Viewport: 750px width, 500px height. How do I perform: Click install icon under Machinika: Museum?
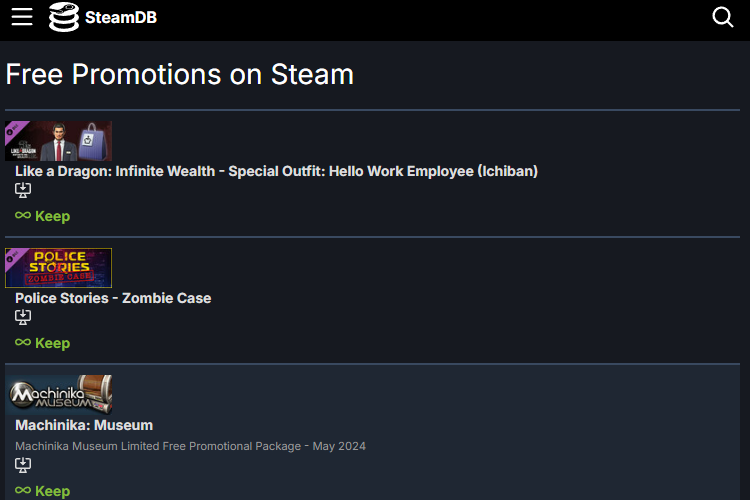coord(23,465)
